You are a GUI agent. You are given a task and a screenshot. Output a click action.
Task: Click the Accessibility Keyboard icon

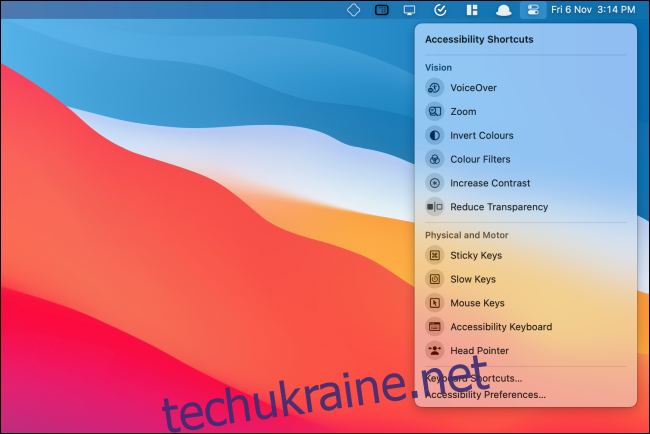pyautogui.click(x=434, y=327)
